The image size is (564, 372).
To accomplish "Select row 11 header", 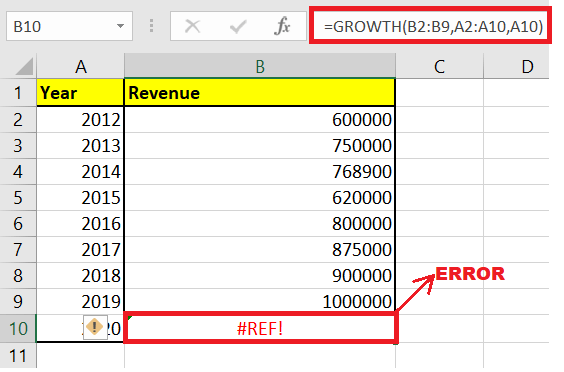I will pyautogui.click(x=18, y=355).
